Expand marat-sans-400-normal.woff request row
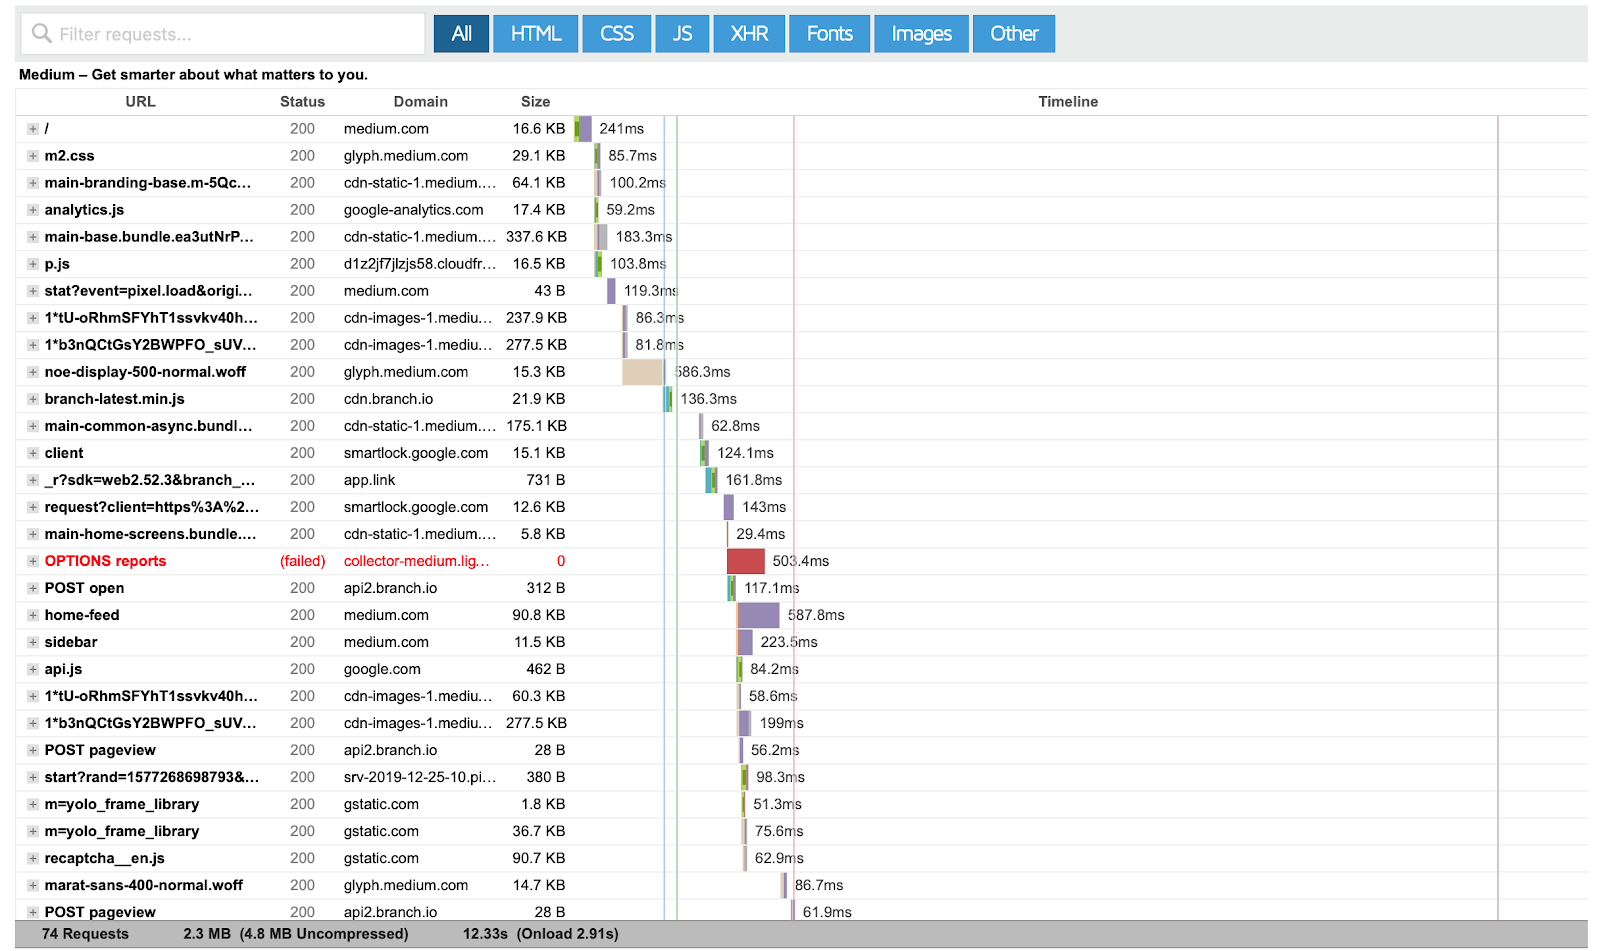The height and width of the screenshot is (951, 1600). click(33, 885)
